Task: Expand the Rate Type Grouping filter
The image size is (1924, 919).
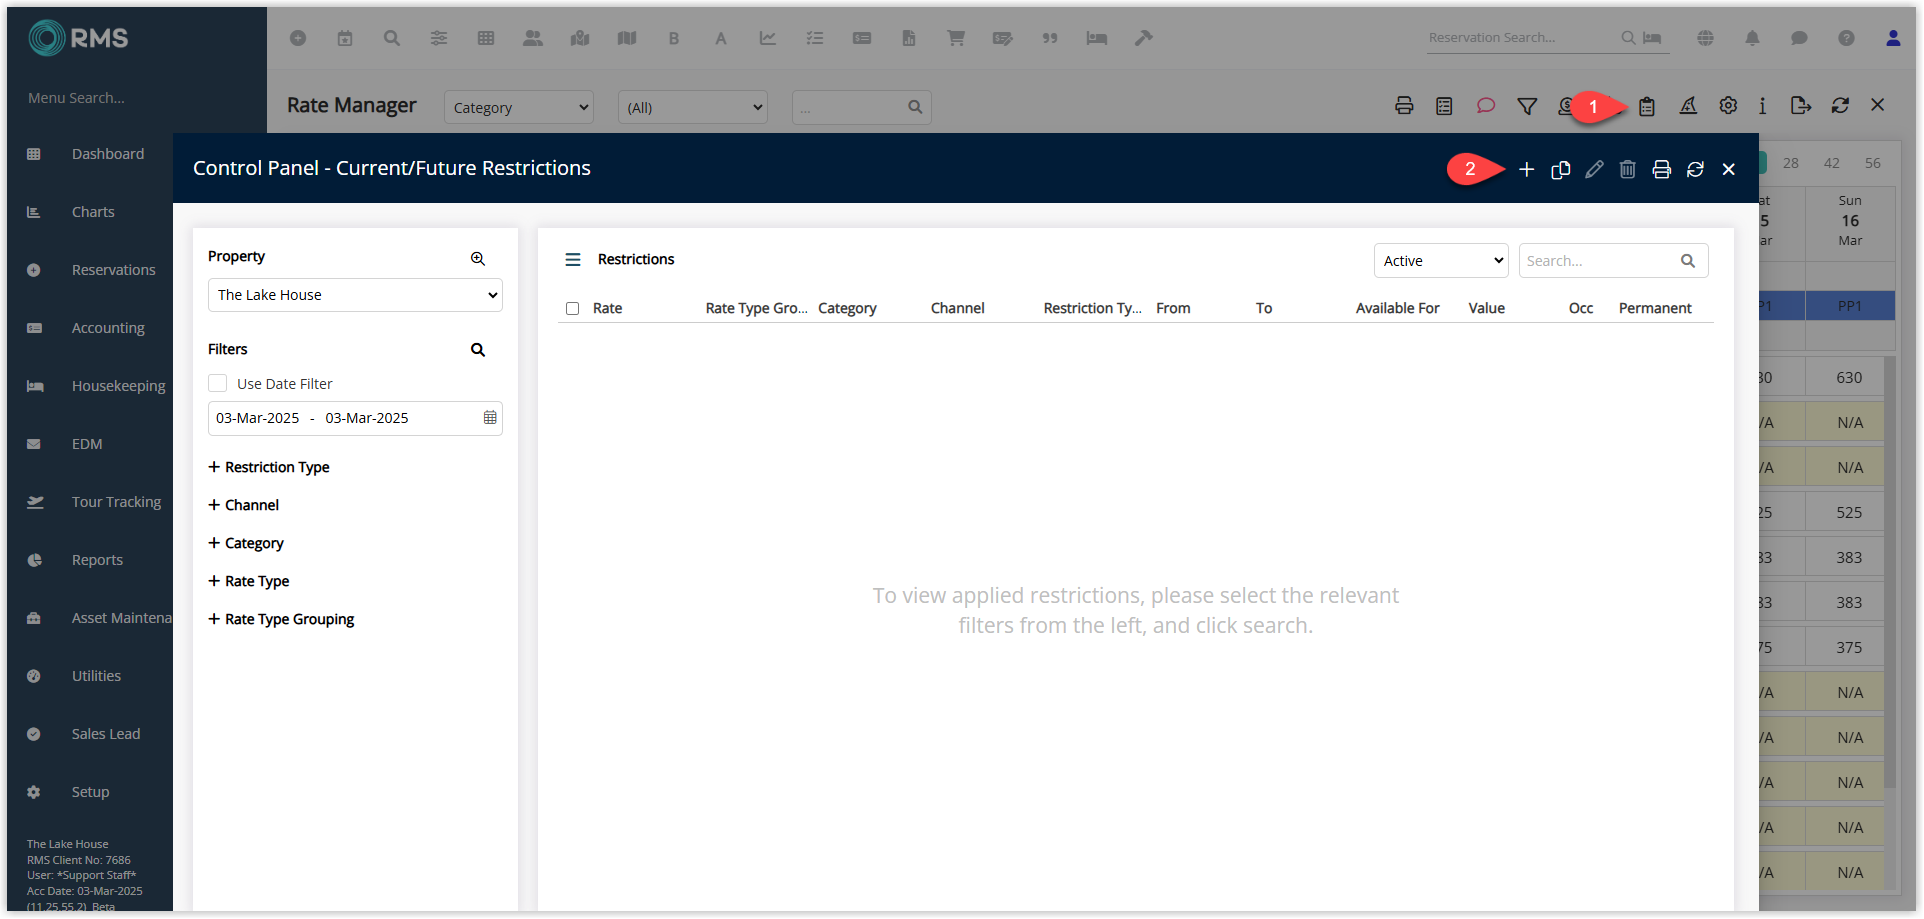Action: (x=281, y=619)
